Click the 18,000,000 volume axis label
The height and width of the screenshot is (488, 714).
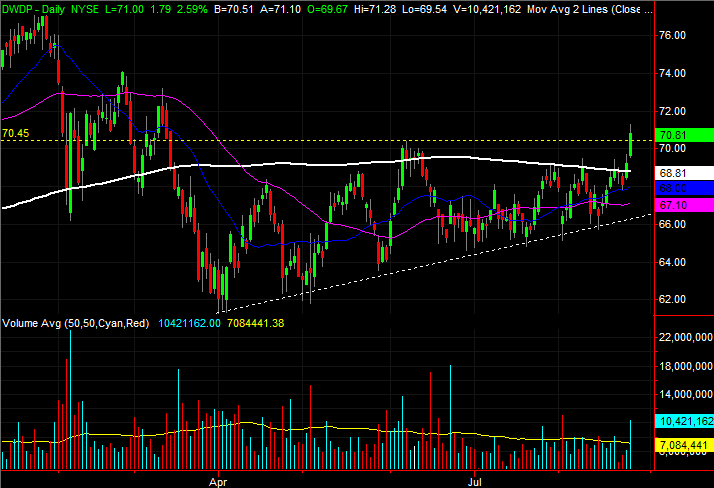[685, 366]
